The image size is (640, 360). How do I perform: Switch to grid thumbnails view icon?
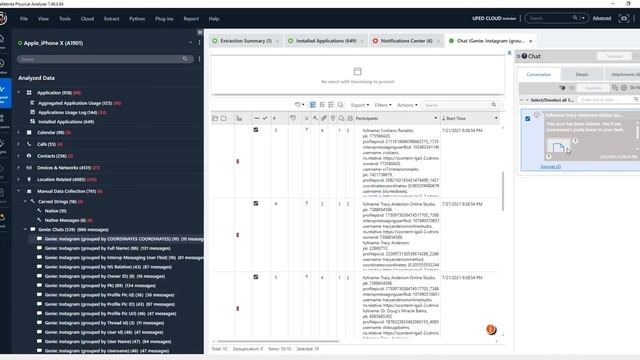coord(331,105)
